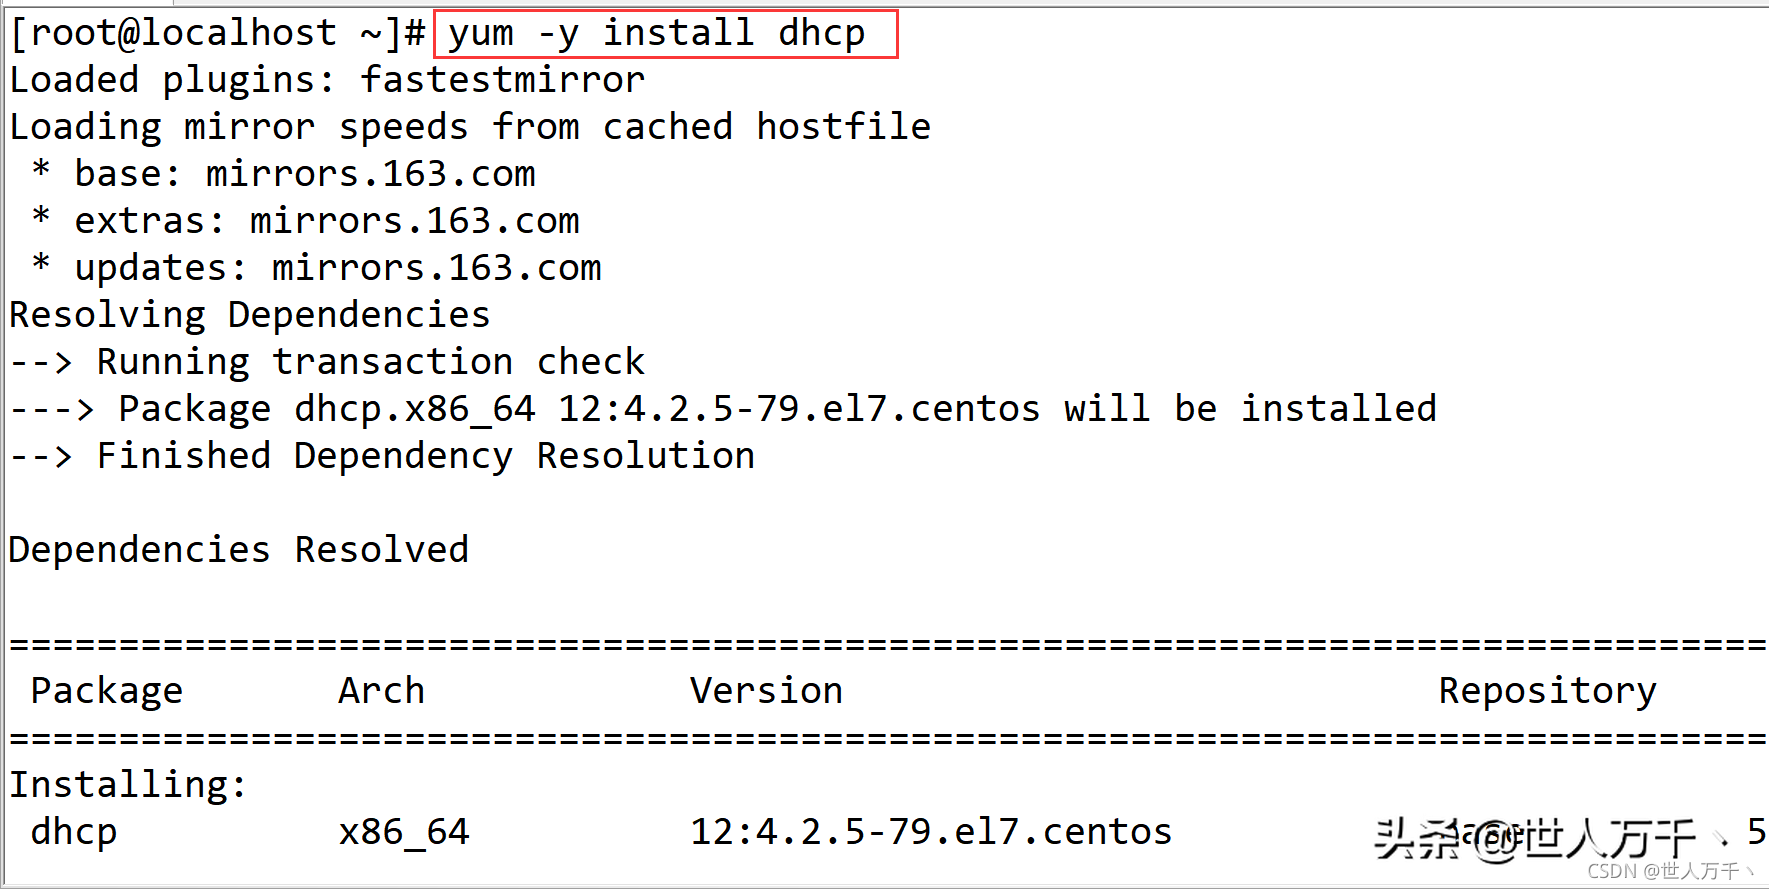Click the dhcp package name in table

click(x=74, y=832)
